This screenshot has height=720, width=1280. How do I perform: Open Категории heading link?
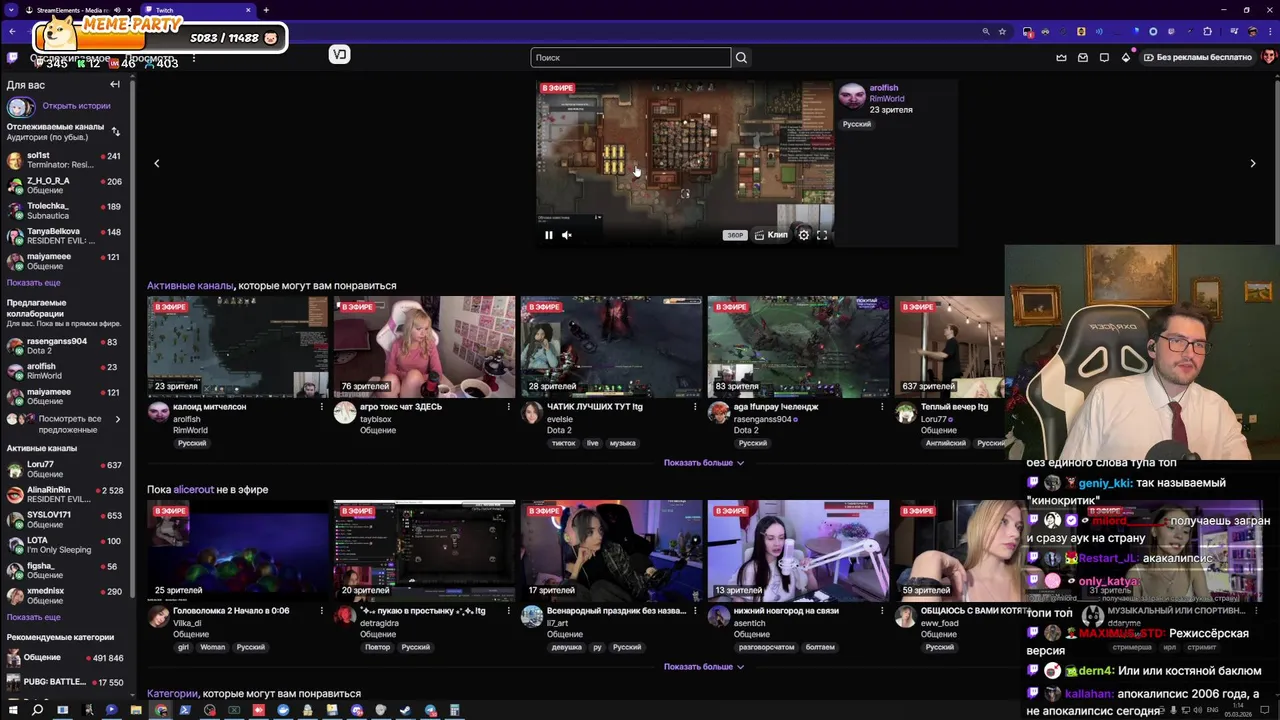[x=172, y=694]
